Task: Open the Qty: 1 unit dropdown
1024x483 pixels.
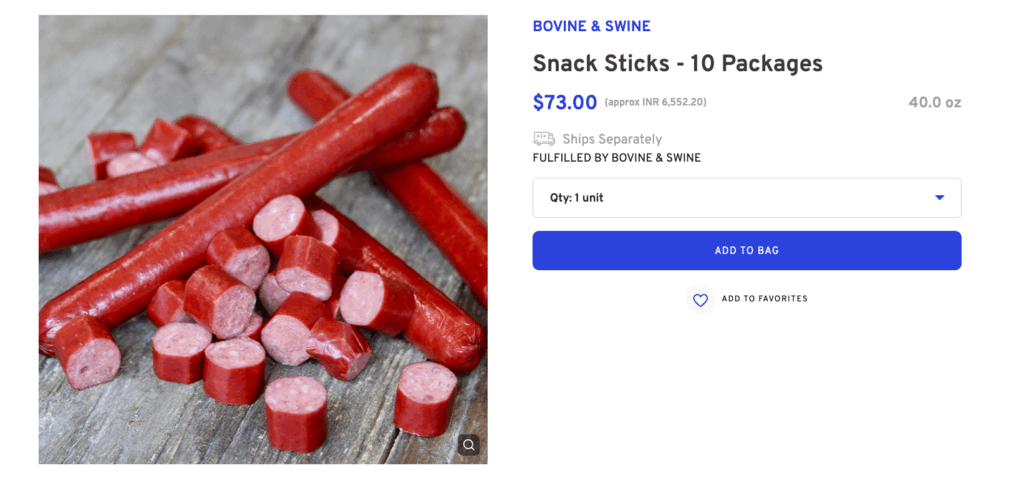Action: click(746, 198)
